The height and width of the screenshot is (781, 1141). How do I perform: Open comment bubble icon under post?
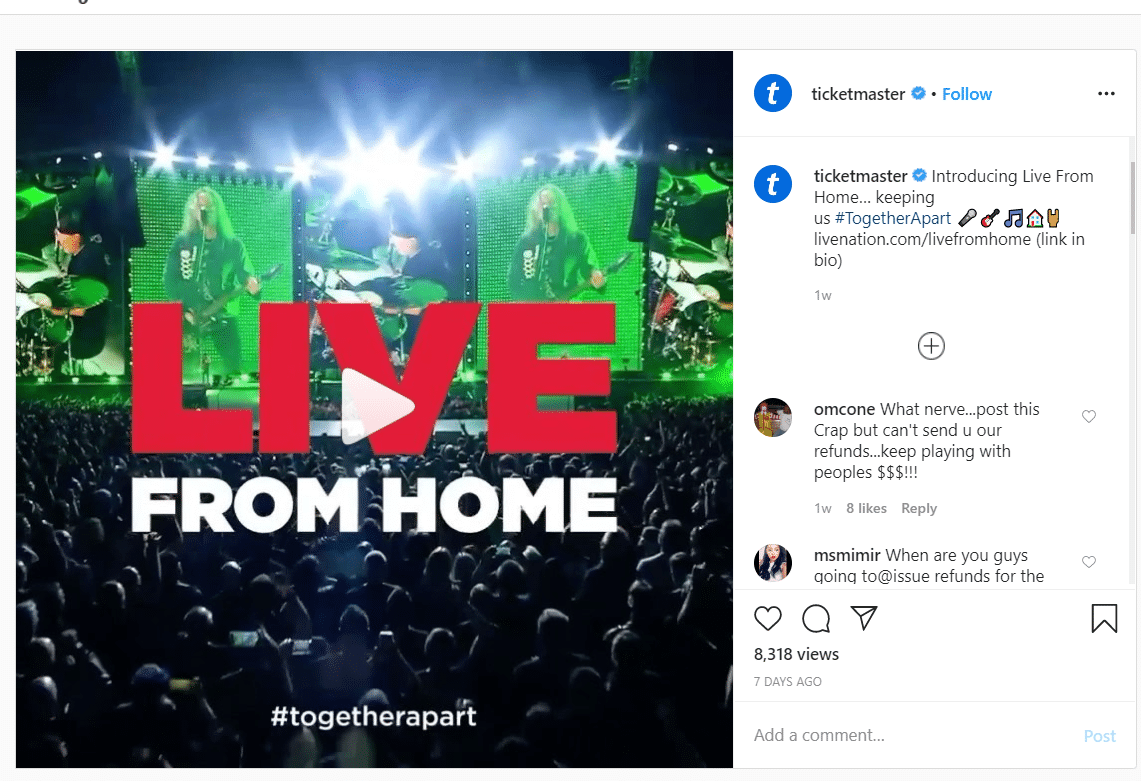[x=816, y=619]
